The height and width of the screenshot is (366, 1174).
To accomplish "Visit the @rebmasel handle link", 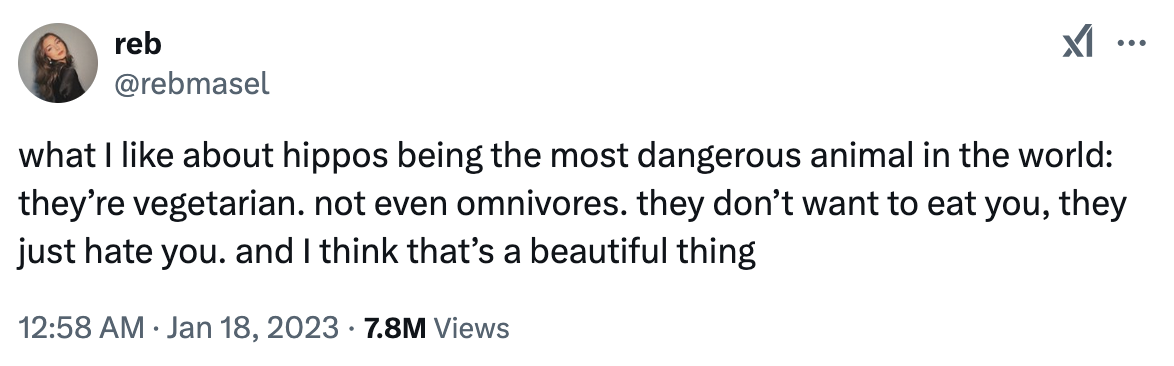I will pyautogui.click(x=192, y=85).
